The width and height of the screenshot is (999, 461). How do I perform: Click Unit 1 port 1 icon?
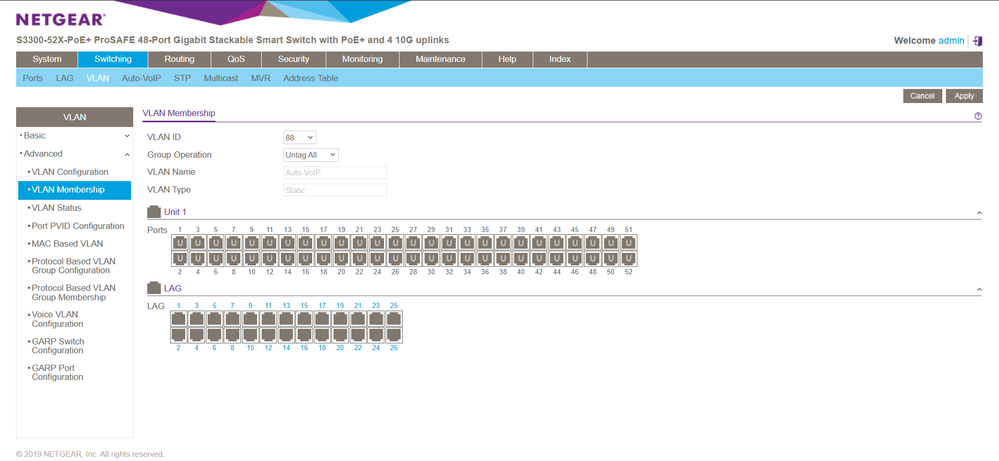coord(180,243)
